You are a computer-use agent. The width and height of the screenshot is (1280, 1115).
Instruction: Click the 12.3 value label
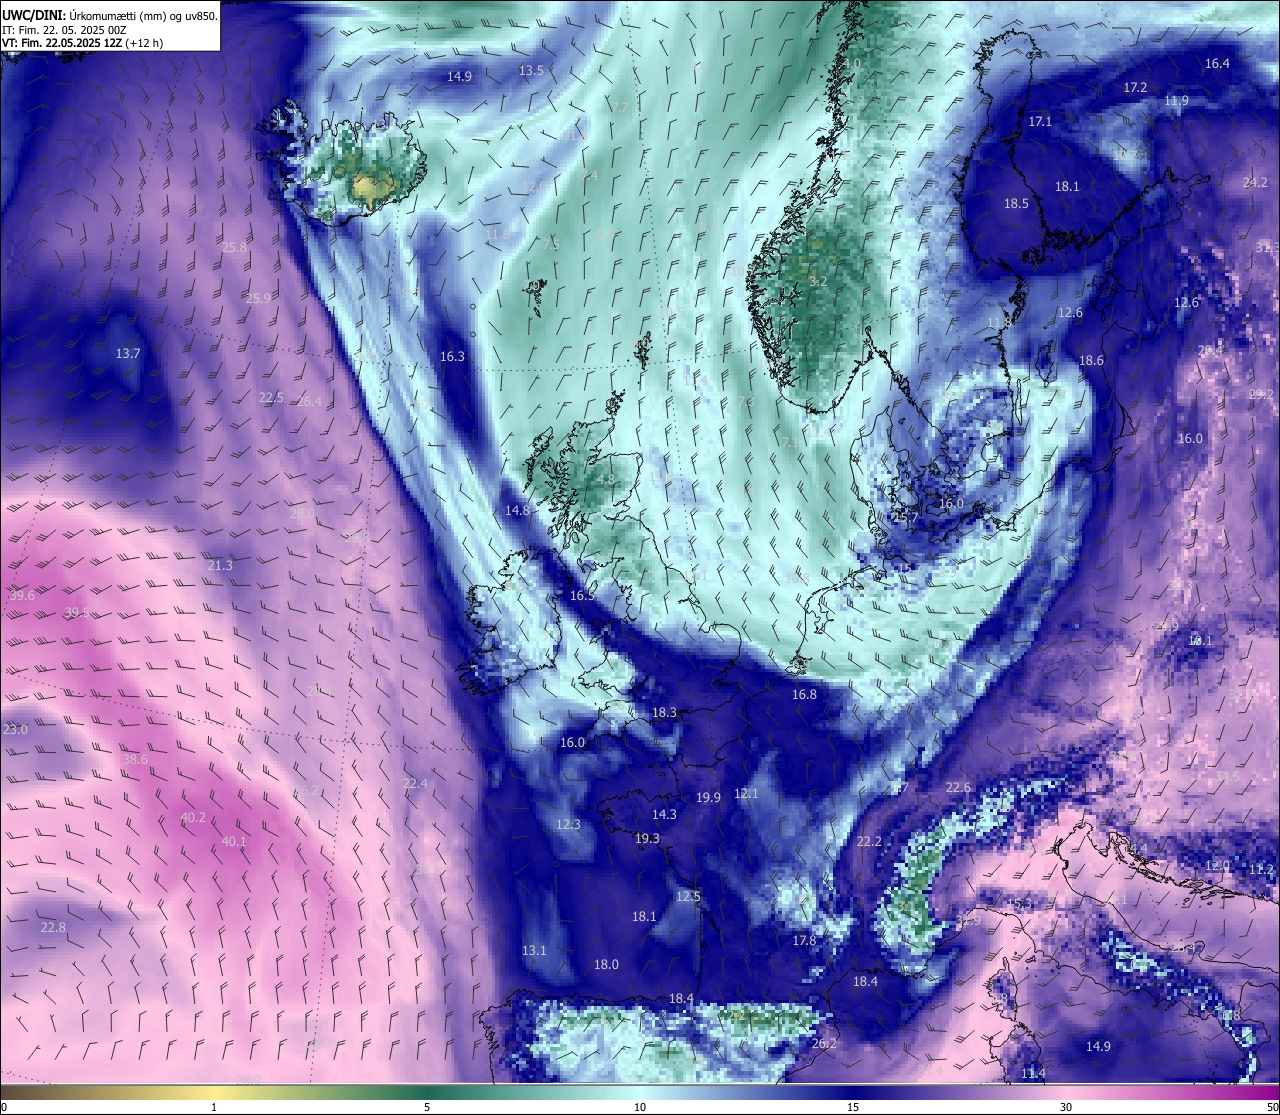pyautogui.click(x=568, y=825)
